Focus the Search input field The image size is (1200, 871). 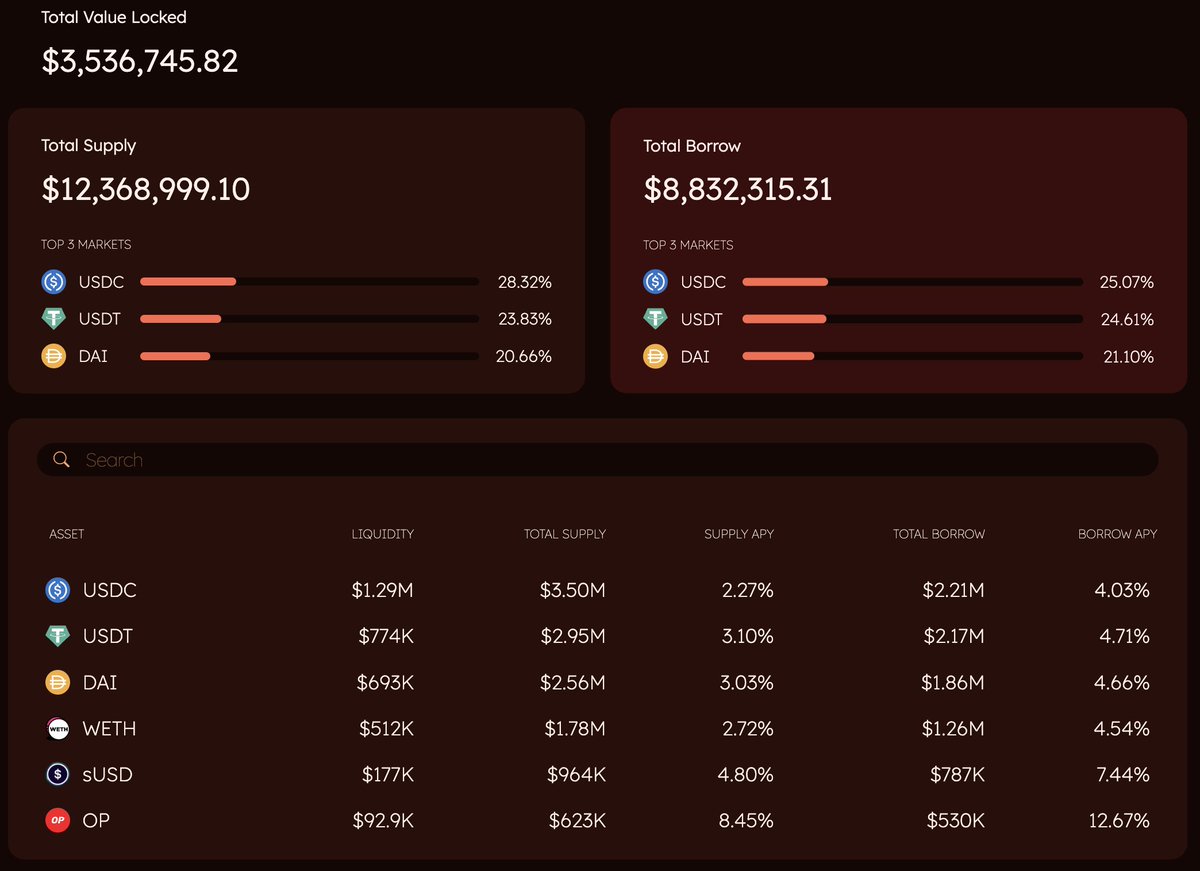point(598,459)
